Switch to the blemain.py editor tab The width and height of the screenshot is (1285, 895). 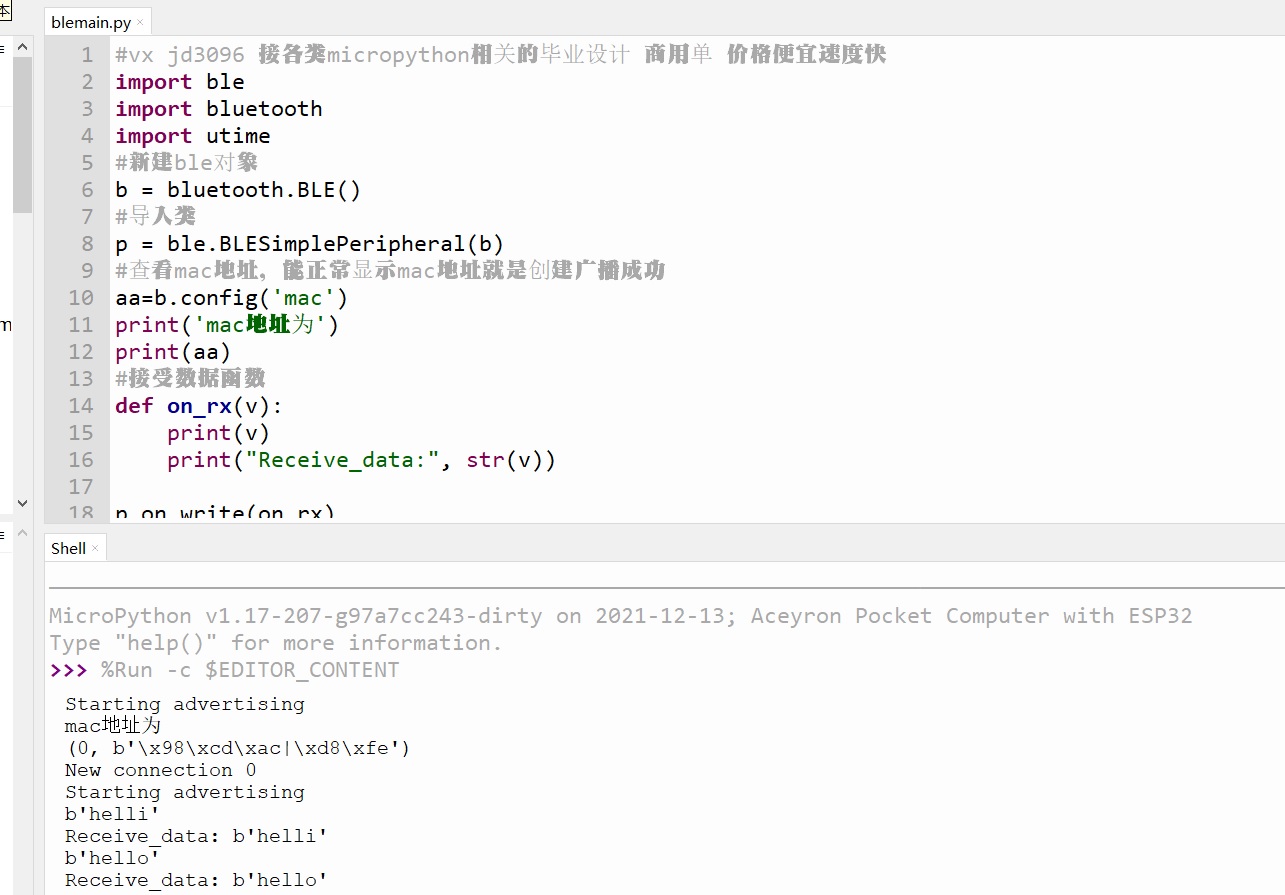(x=90, y=21)
